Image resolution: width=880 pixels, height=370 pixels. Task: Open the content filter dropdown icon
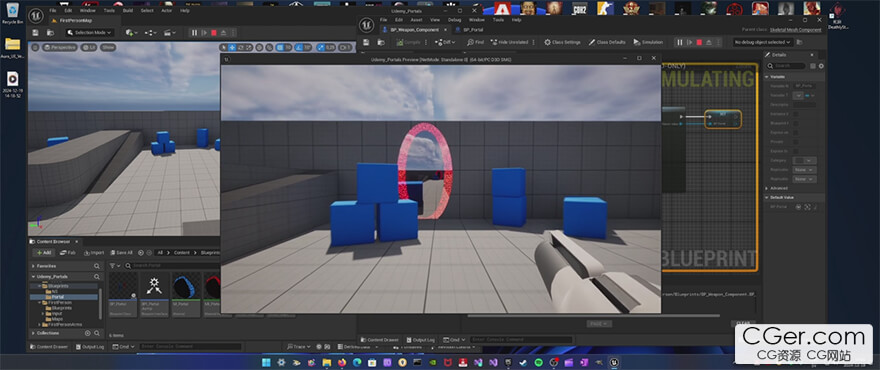tap(114, 266)
